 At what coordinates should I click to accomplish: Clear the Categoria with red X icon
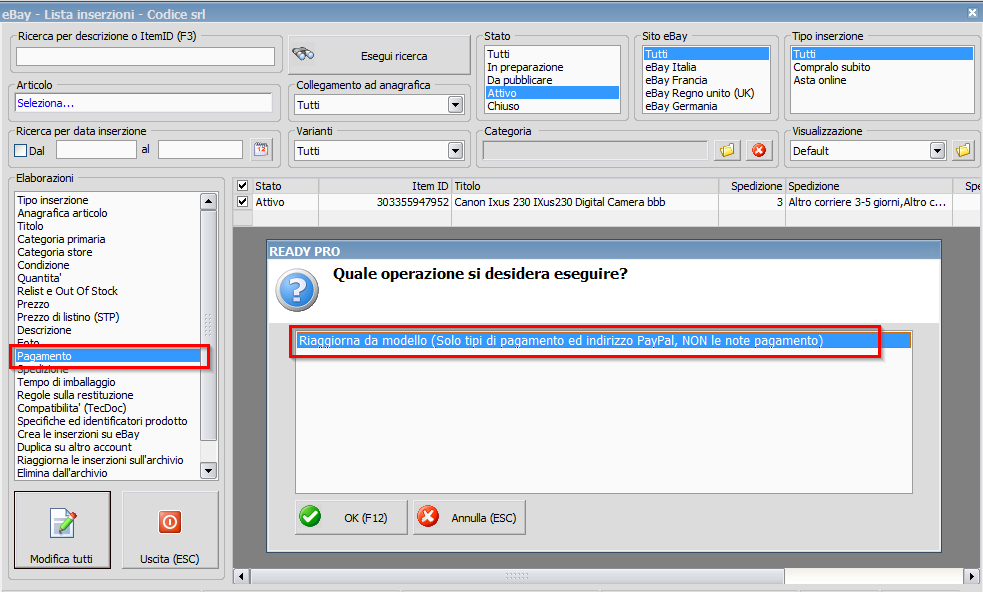coord(759,151)
